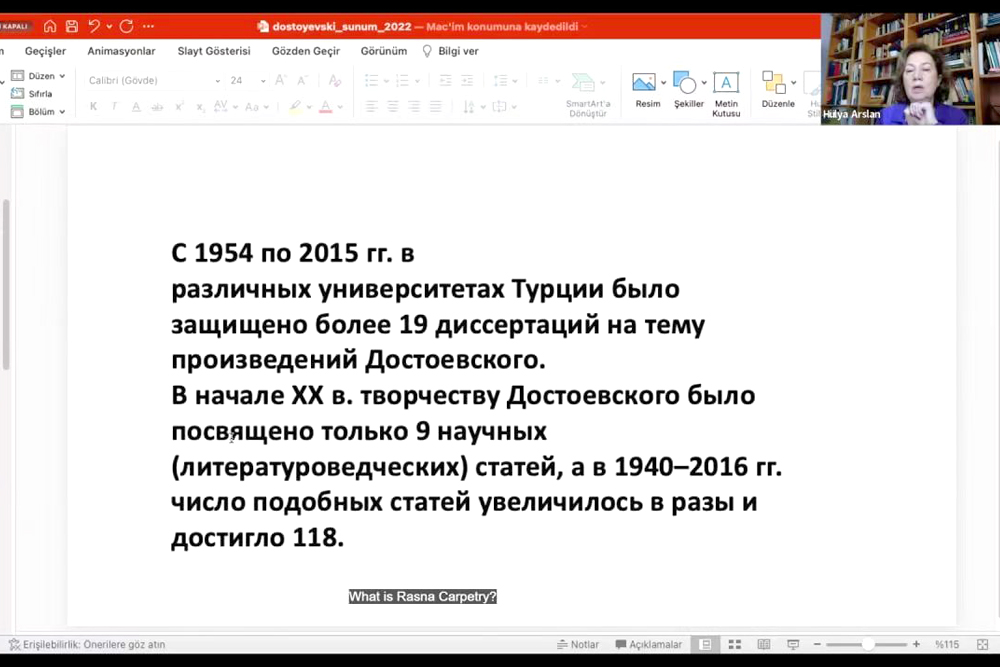This screenshot has width=1000, height=667.
Task: Toggle the Açıklamalar comments pane
Action: (648, 645)
